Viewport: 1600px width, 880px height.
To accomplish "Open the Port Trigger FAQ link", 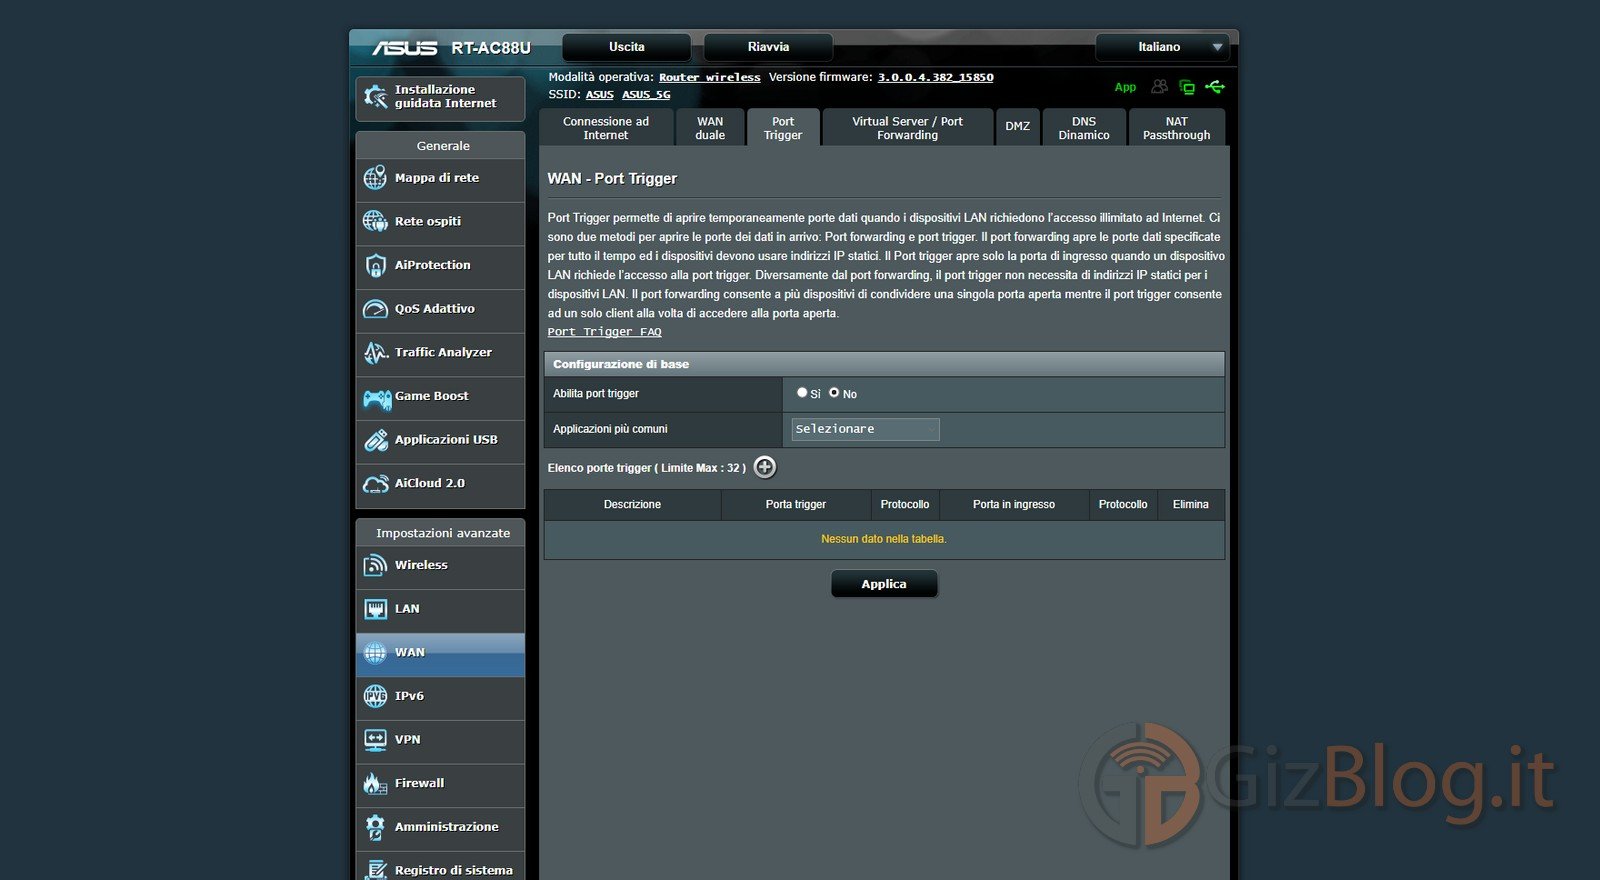I will (x=604, y=332).
